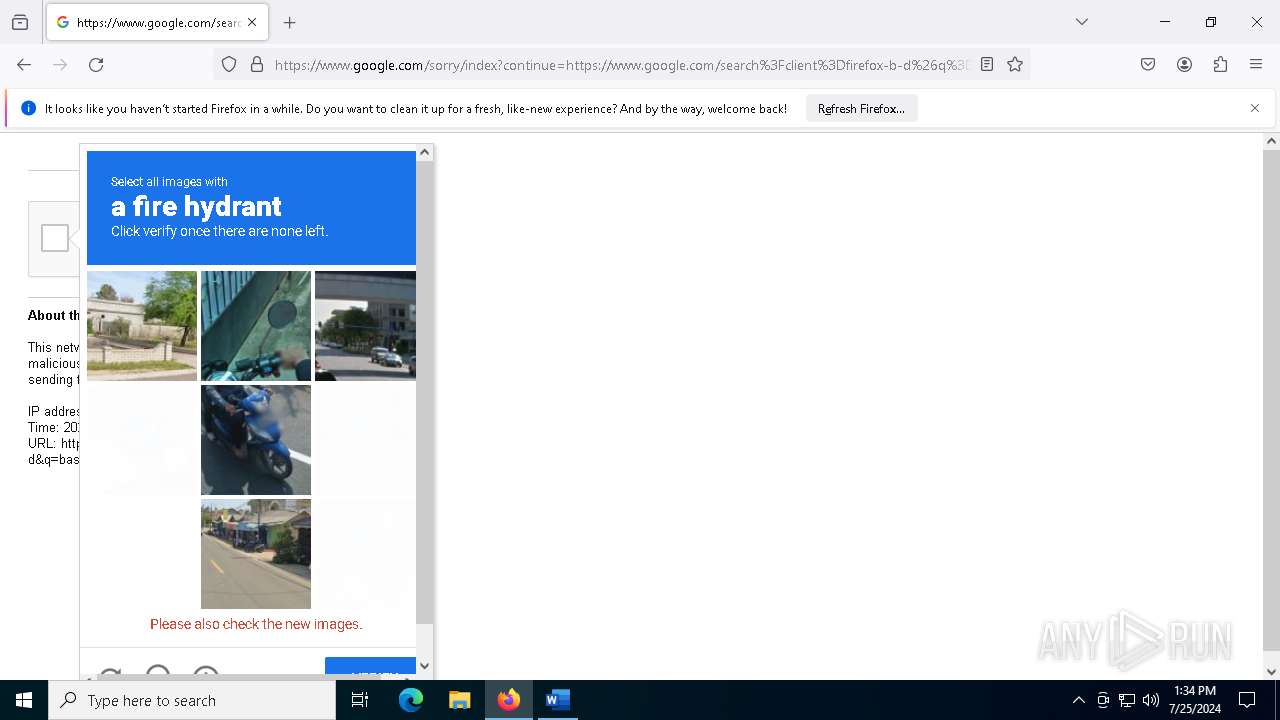Open the Windows Start menu
This screenshot has width=1280, height=720.
(x=24, y=700)
